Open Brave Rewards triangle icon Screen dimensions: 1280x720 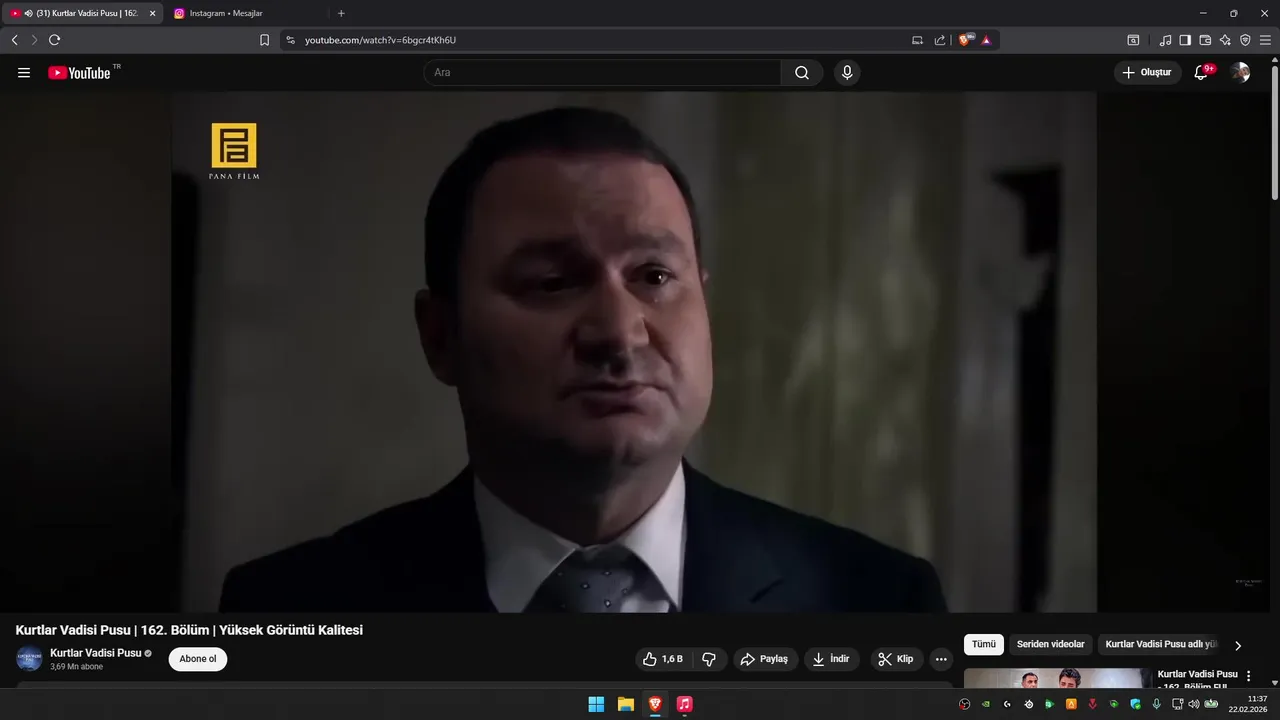click(x=986, y=40)
